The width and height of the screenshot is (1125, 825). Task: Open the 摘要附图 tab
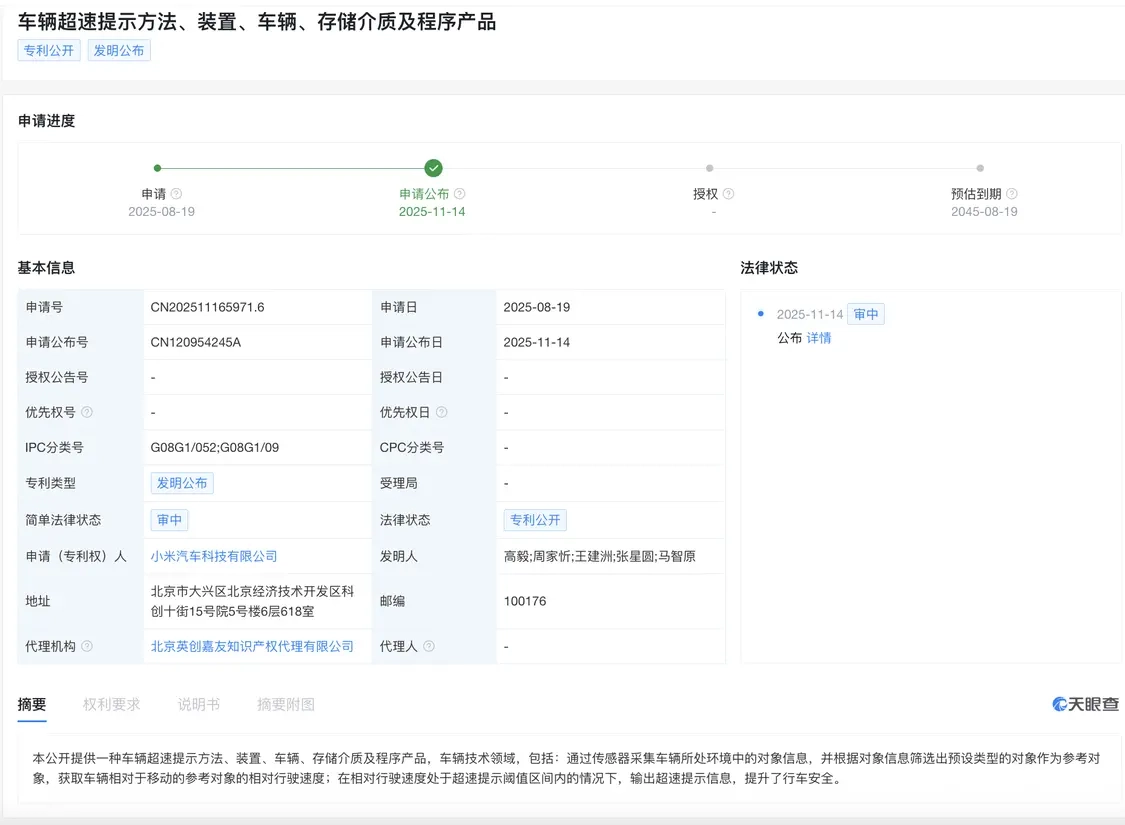pyautogui.click(x=285, y=704)
